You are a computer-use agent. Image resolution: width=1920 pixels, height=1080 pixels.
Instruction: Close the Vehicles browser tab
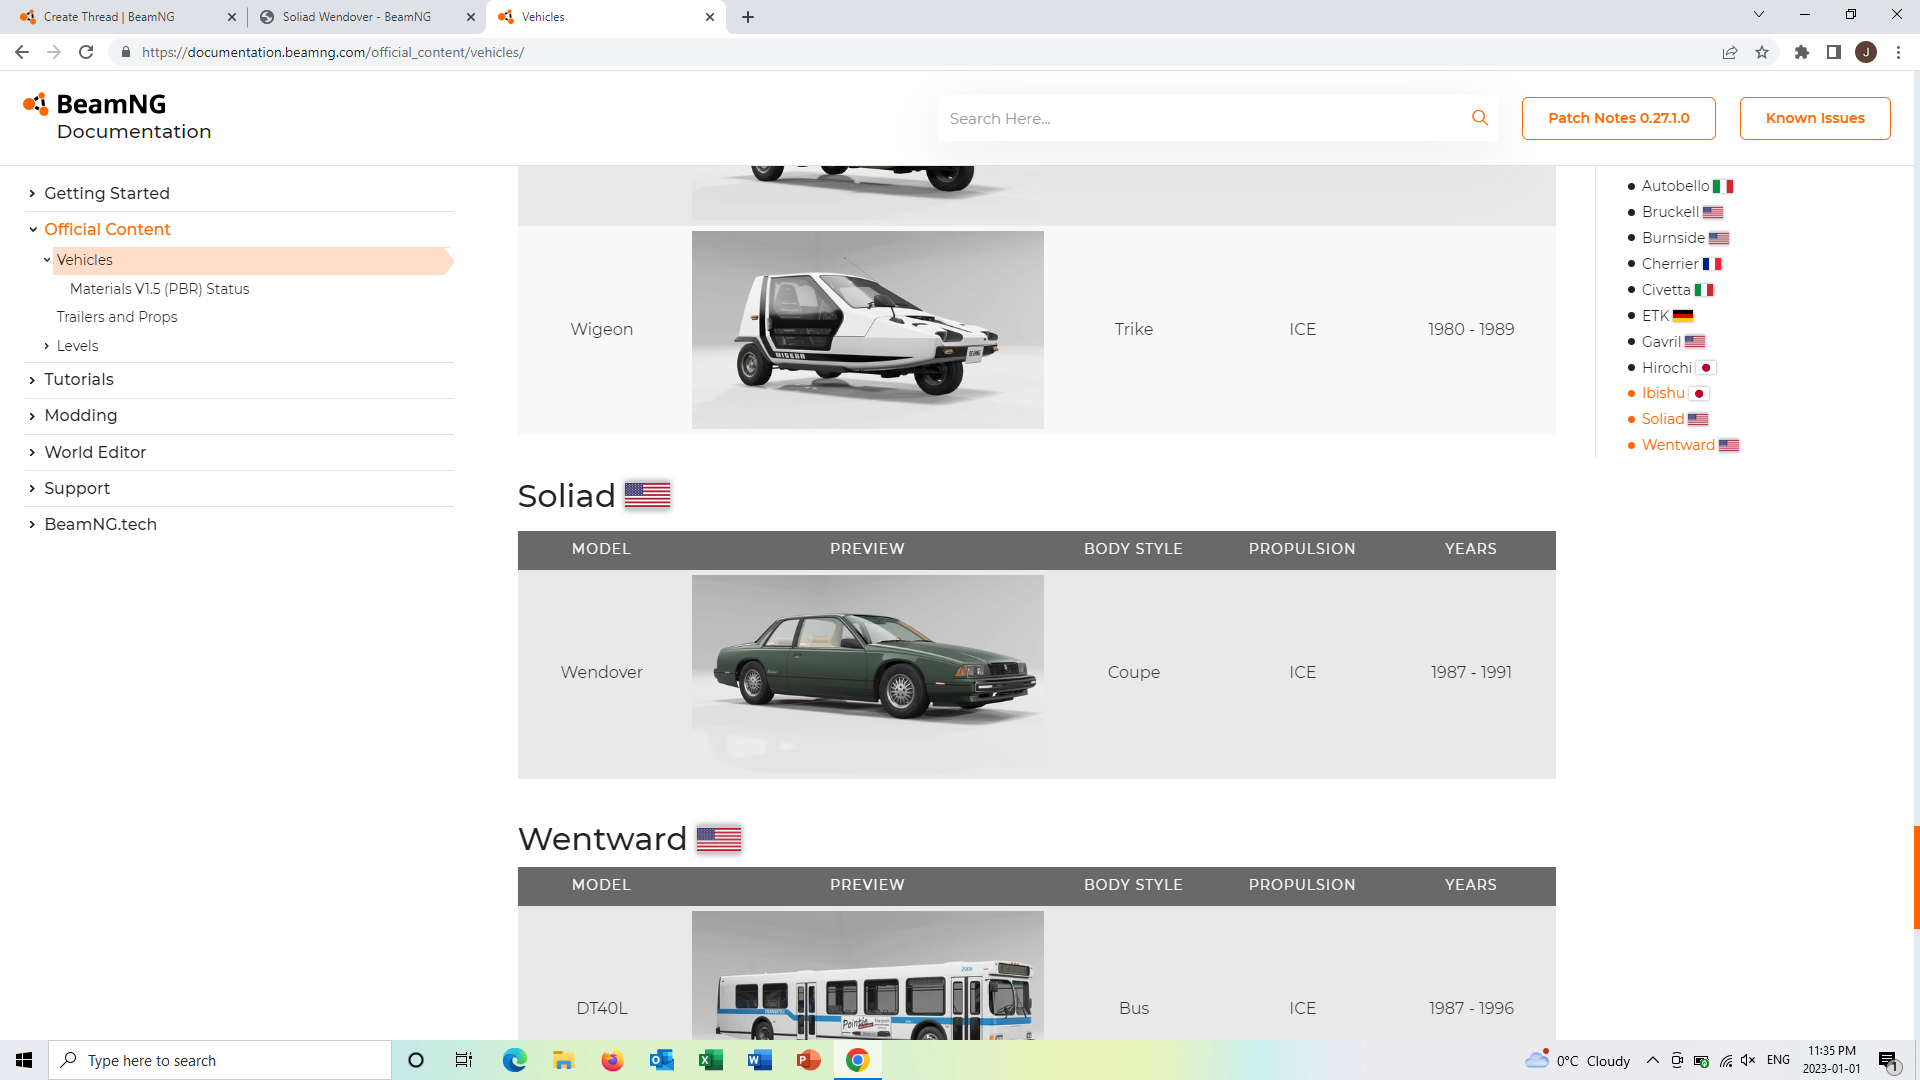coord(710,17)
